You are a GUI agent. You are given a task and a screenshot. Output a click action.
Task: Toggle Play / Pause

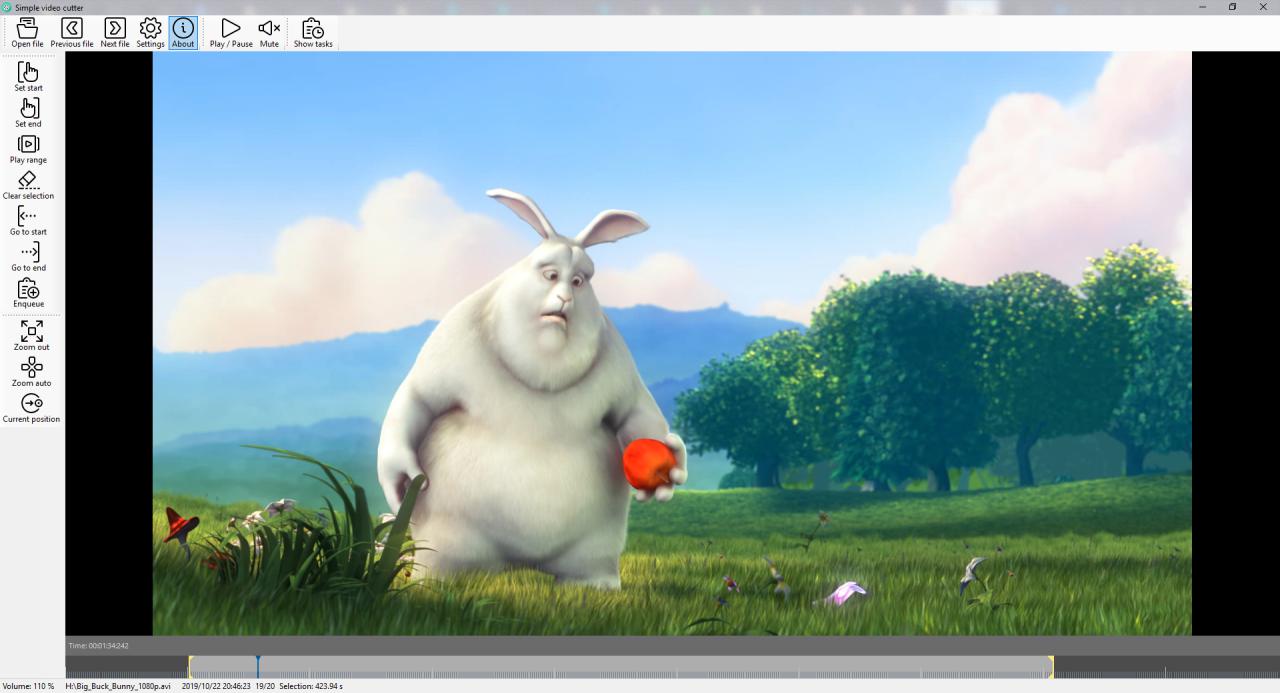click(x=231, y=33)
